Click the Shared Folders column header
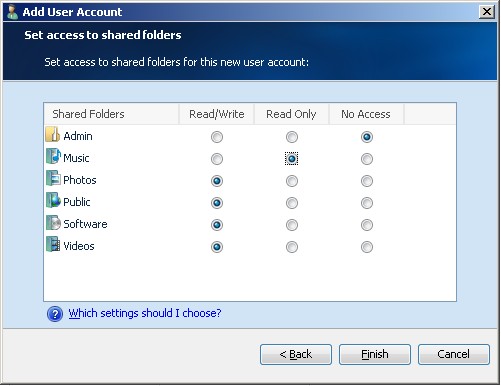 pyautogui.click(x=112, y=114)
